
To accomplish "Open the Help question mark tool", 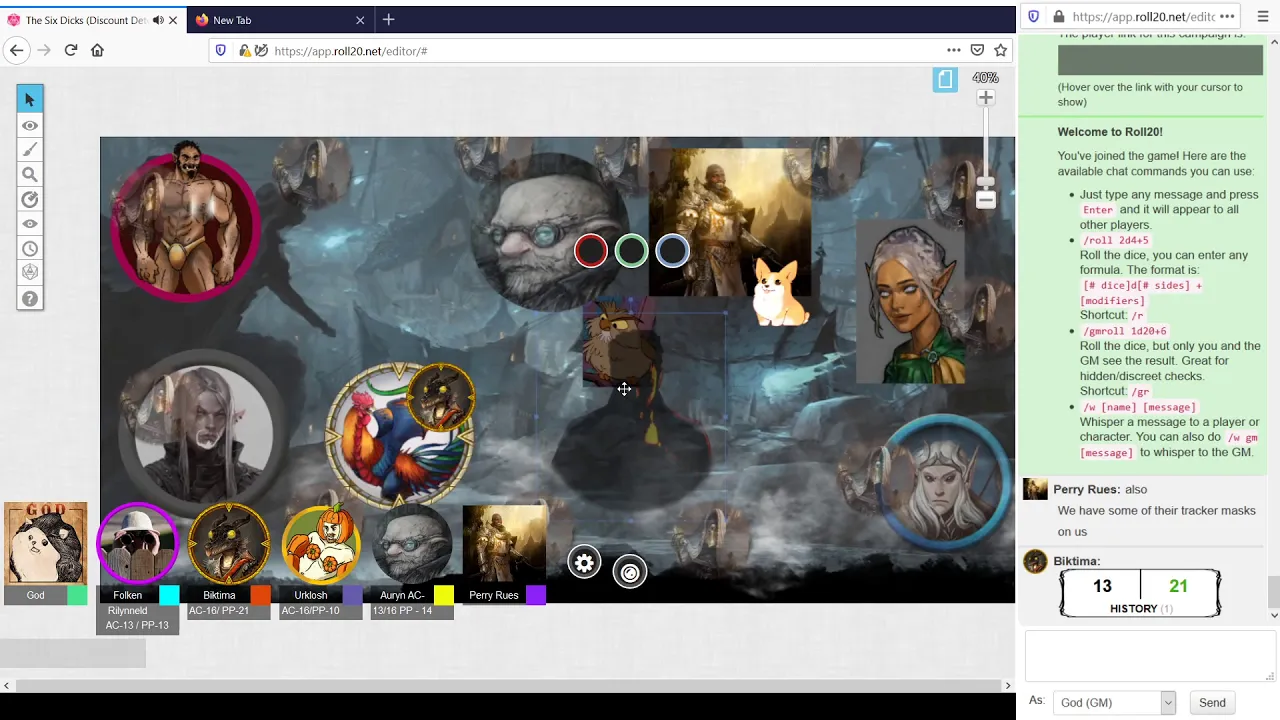I will [x=30, y=298].
